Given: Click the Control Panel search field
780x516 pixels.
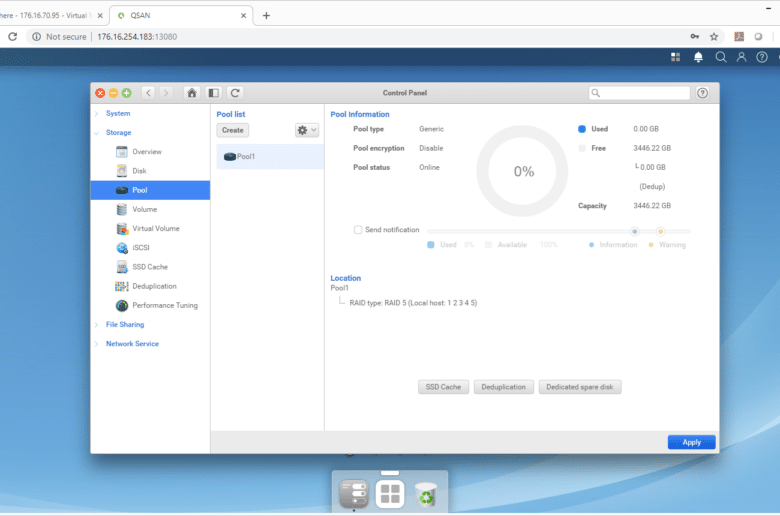Looking at the screenshot, I should 640,93.
